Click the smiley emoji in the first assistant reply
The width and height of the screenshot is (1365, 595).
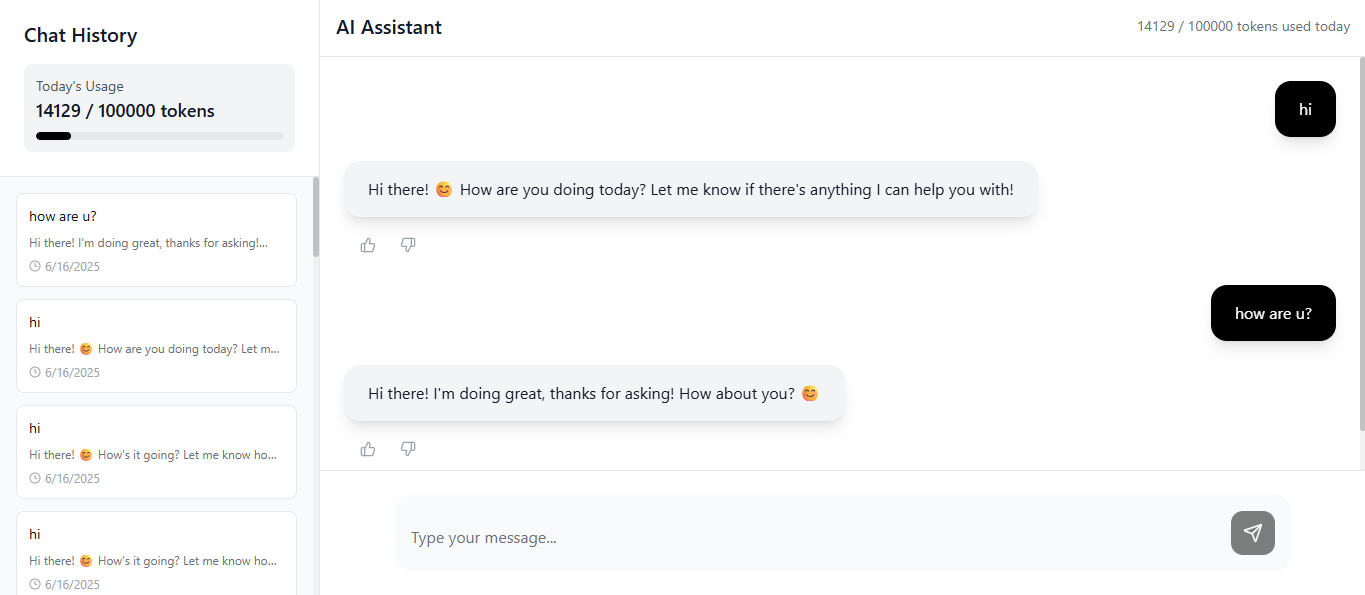[x=445, y=190]
